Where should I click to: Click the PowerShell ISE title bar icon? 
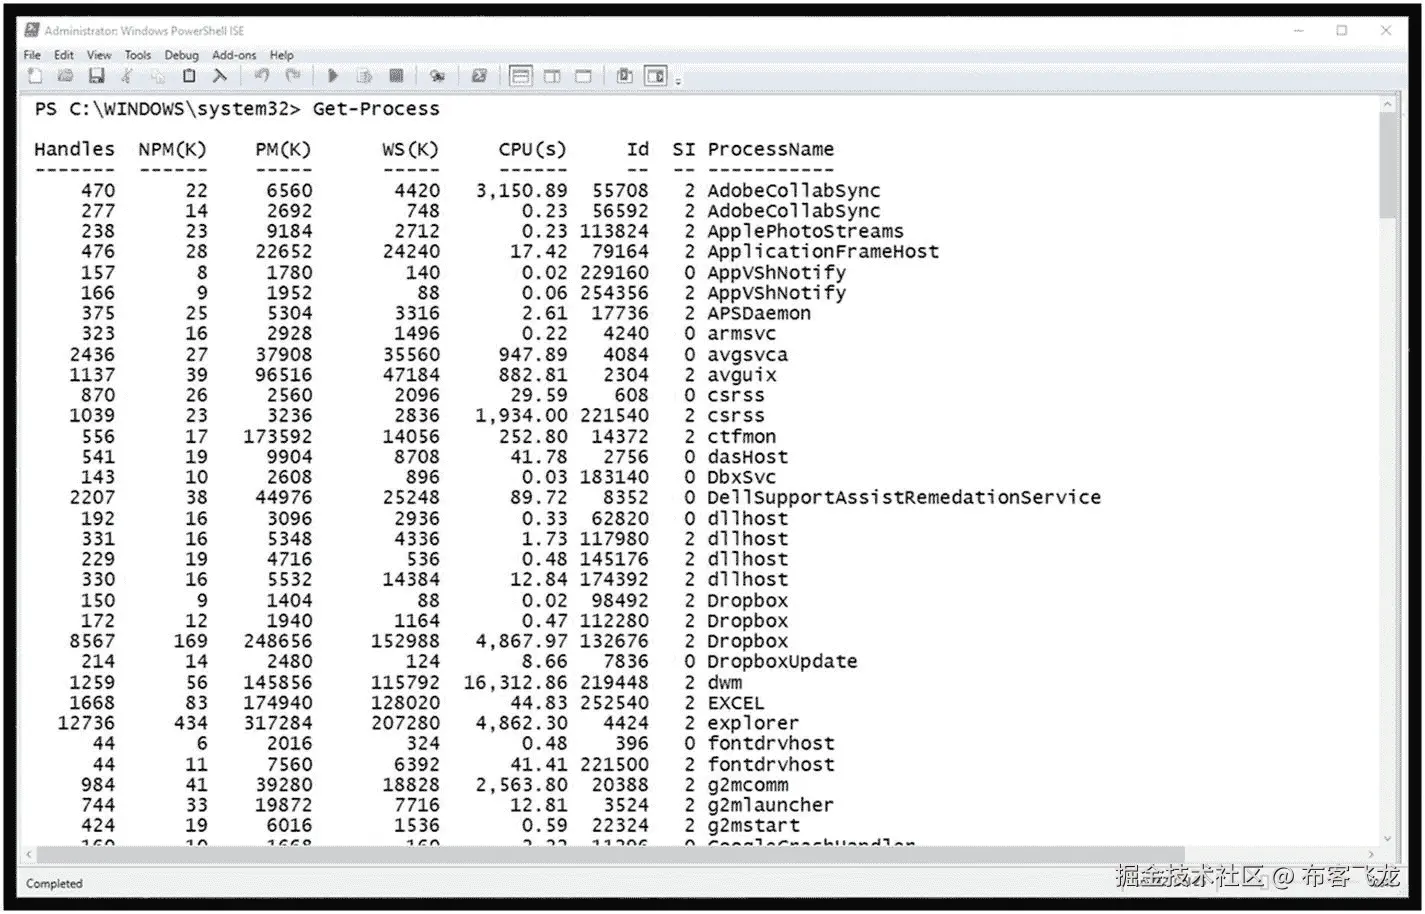32,30
